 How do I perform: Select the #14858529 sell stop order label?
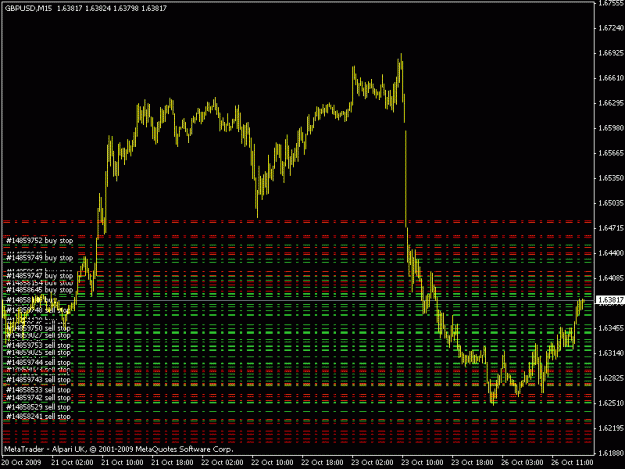coord(38,407)
